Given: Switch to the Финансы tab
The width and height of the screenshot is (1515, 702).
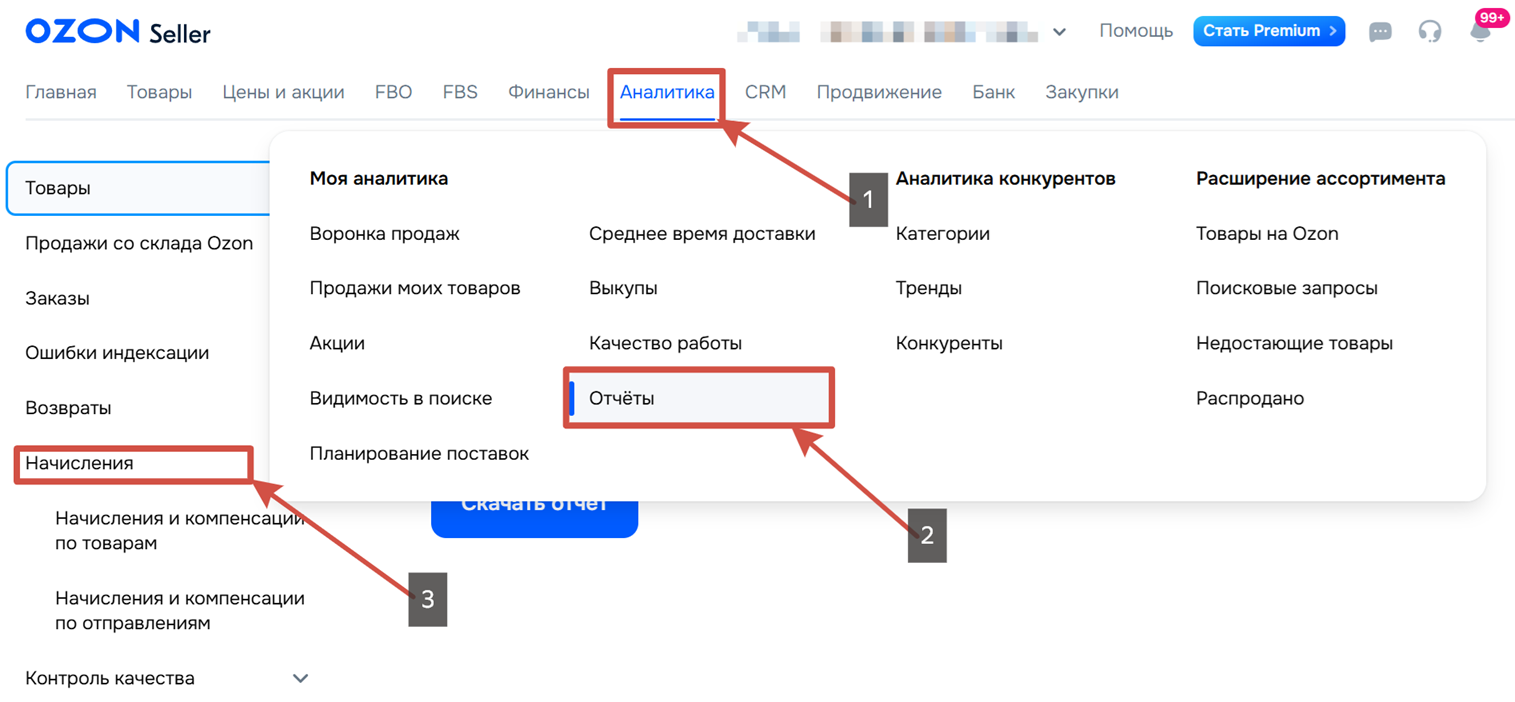Looking at the screenshot, I should [548, 92].
